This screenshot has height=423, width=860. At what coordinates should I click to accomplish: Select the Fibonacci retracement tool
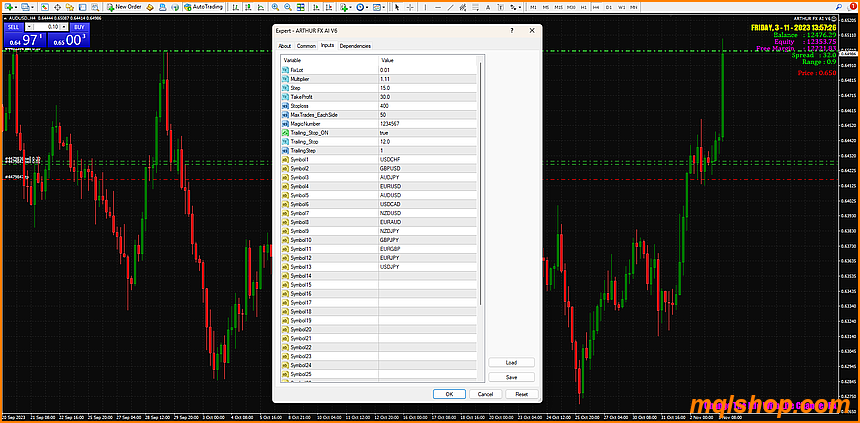[x=475, y=7]
